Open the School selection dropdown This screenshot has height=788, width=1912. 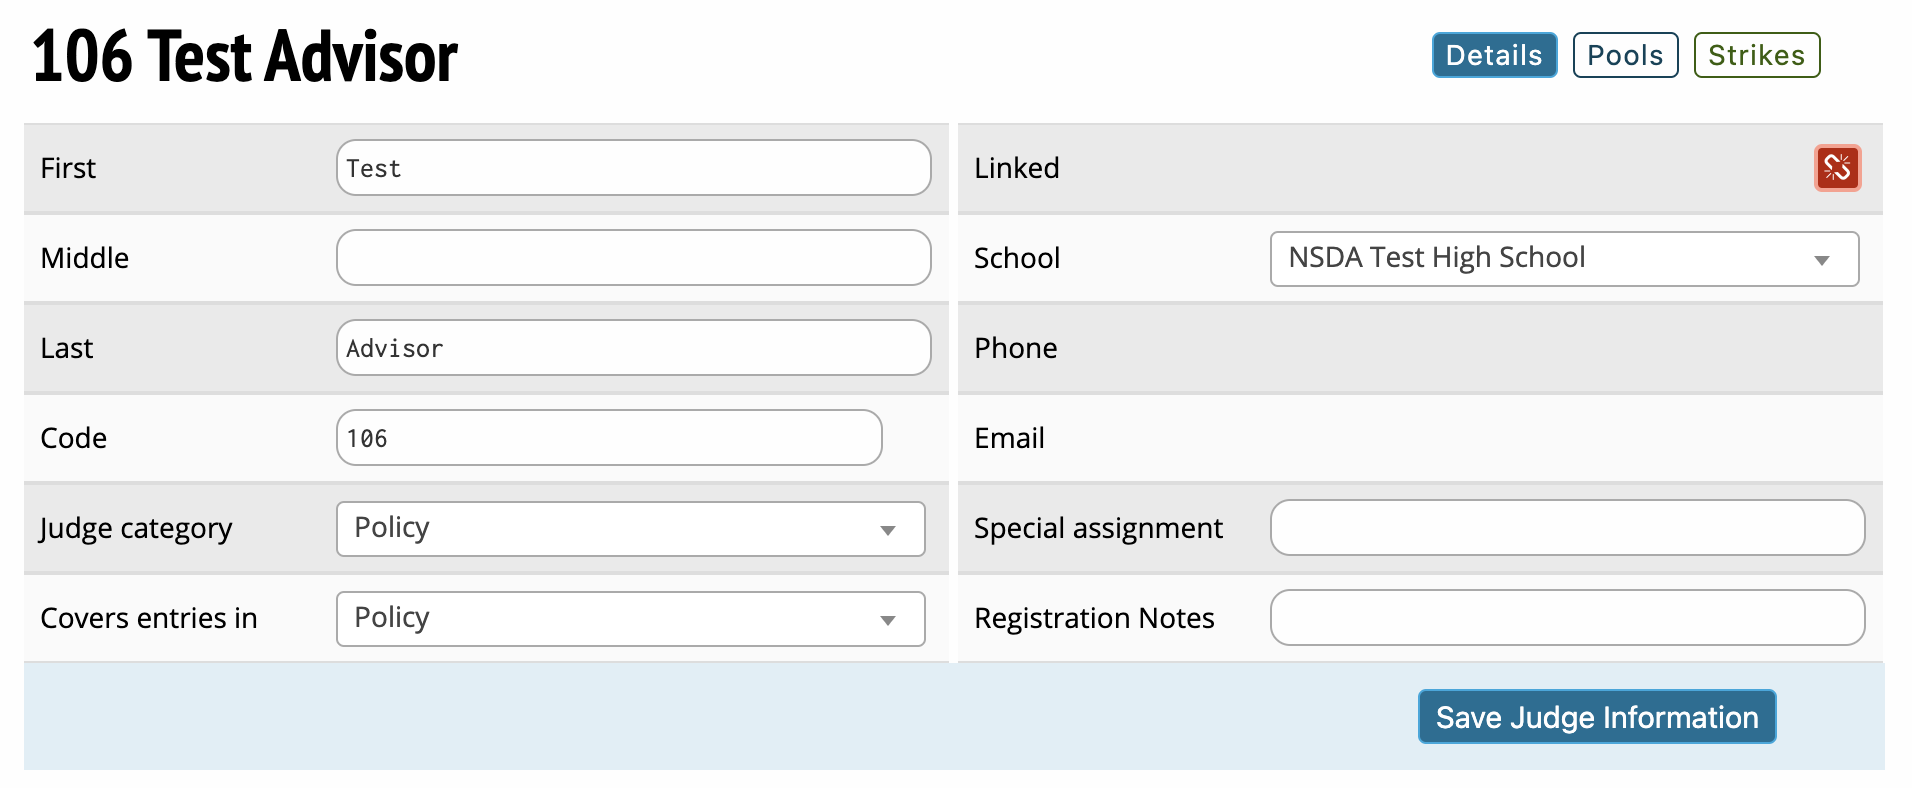(x=1564, y=259)
